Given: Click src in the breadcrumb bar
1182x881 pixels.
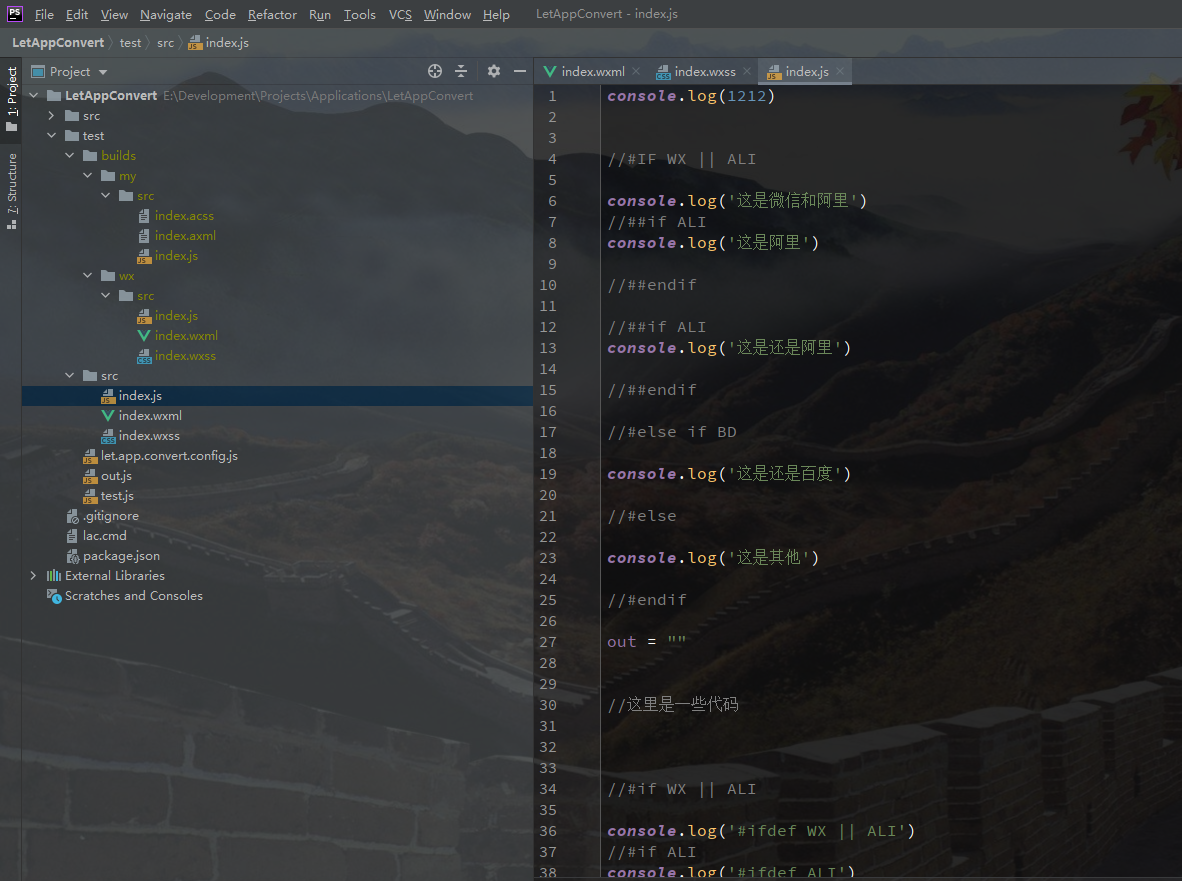Looking at the screenshot, I should point(165,43).
